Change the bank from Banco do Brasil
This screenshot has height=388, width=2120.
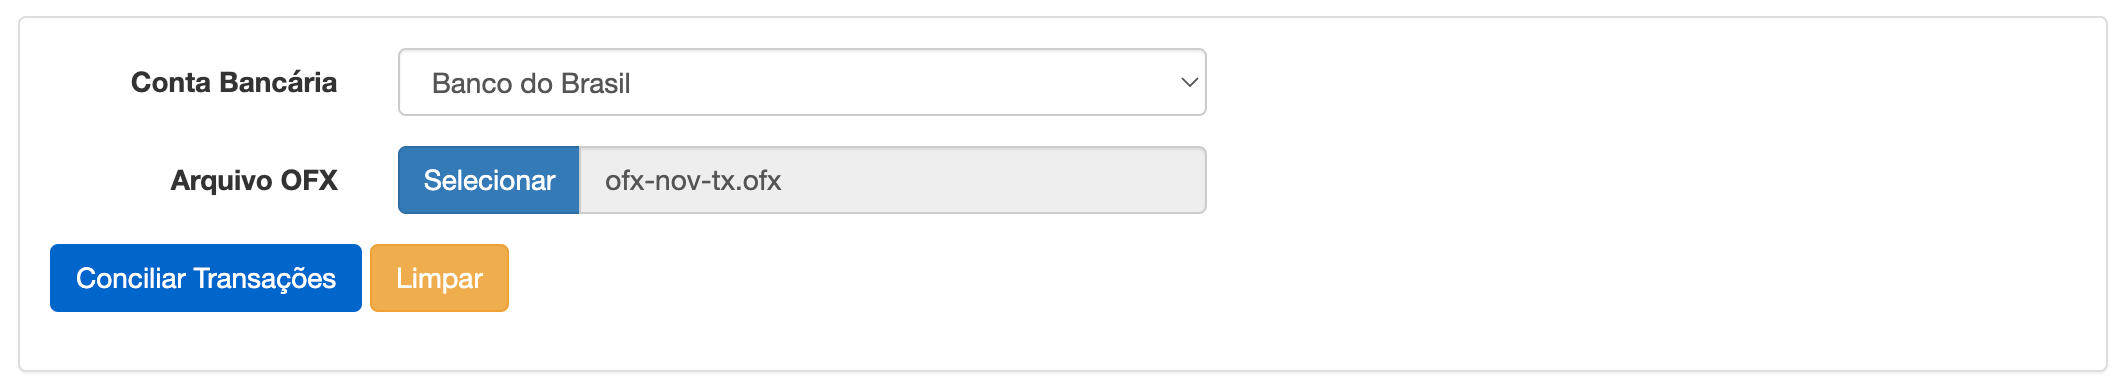pyautogui.click(x=802, y=82)
